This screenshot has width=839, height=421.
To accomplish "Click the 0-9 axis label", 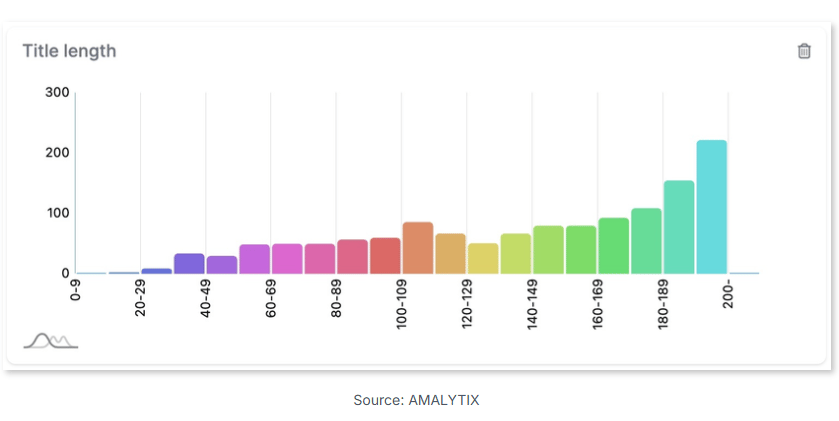I will point(75,289).
